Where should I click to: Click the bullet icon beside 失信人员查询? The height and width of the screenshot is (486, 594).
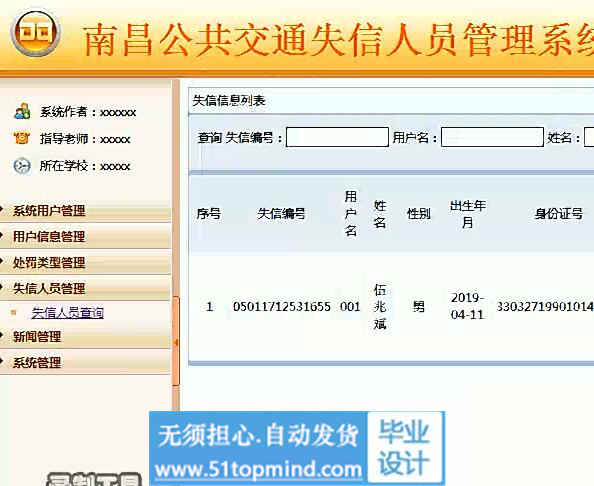pos(14,313)
